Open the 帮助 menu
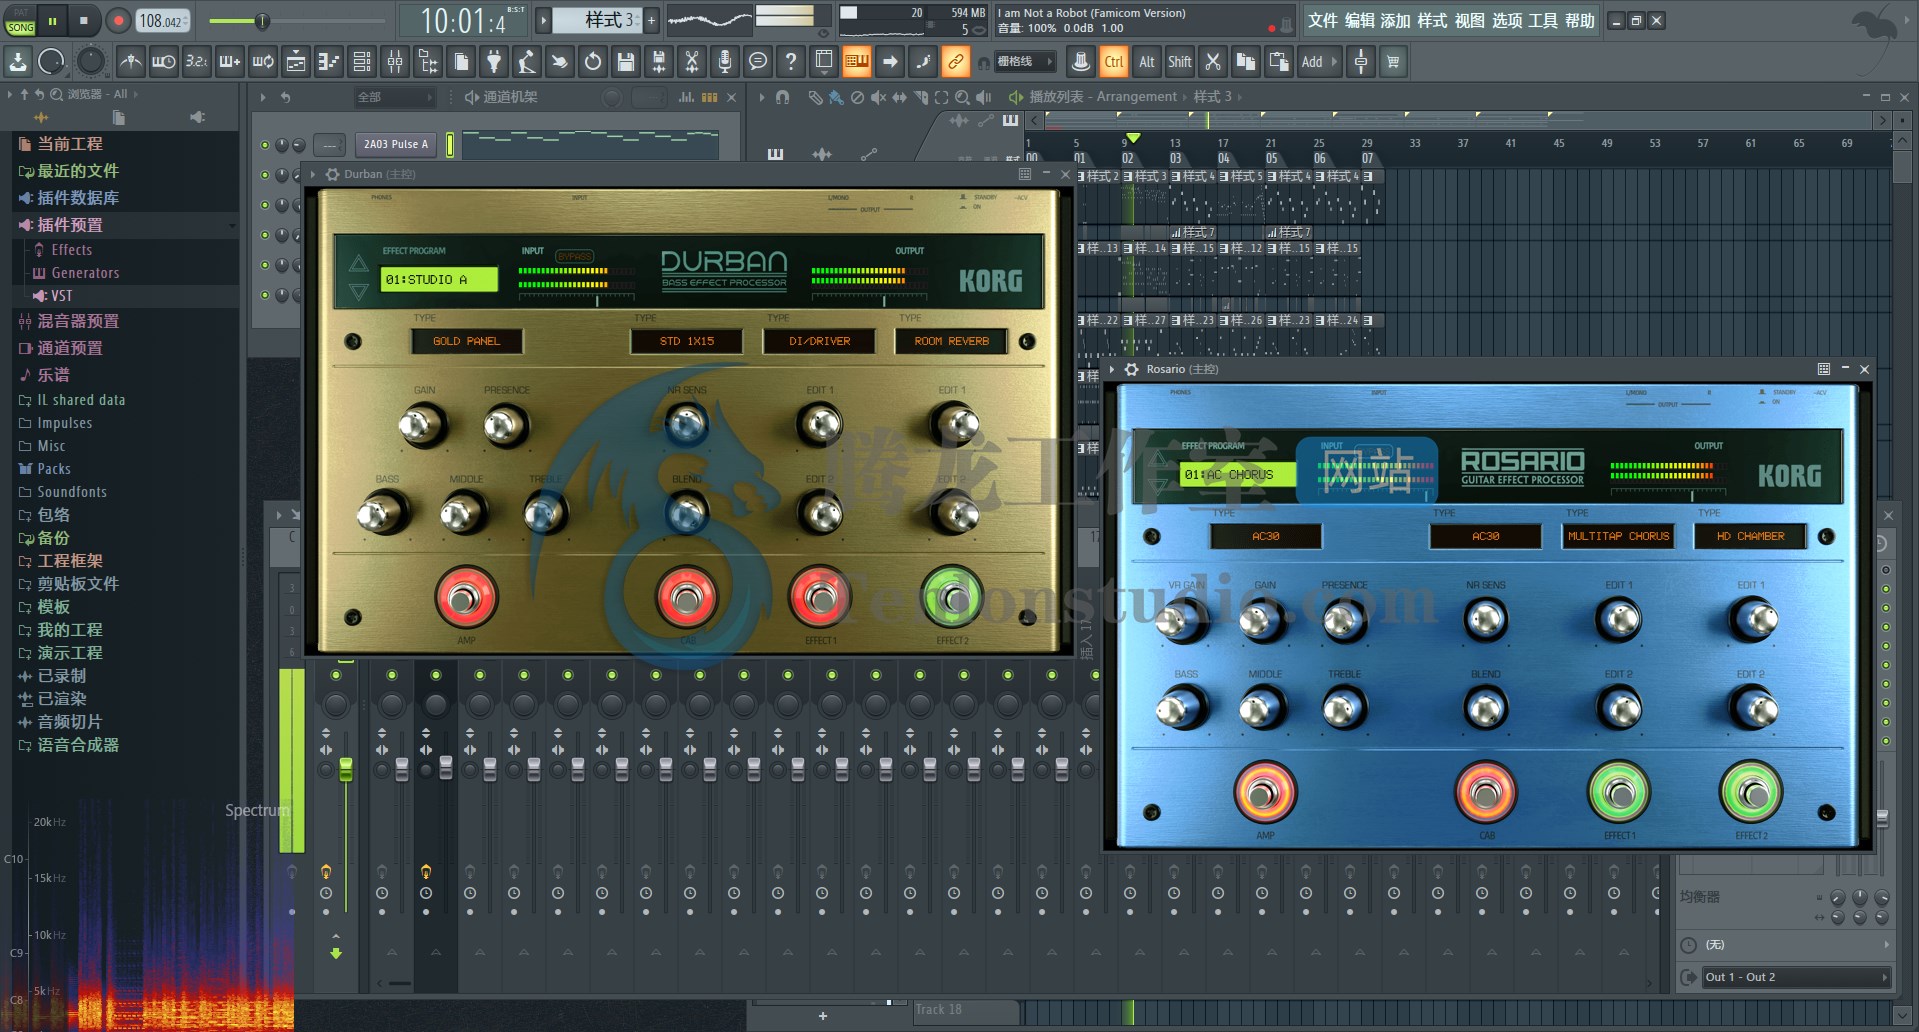The height and width of the screenshot is (1032, 1919). [1579, 21]
